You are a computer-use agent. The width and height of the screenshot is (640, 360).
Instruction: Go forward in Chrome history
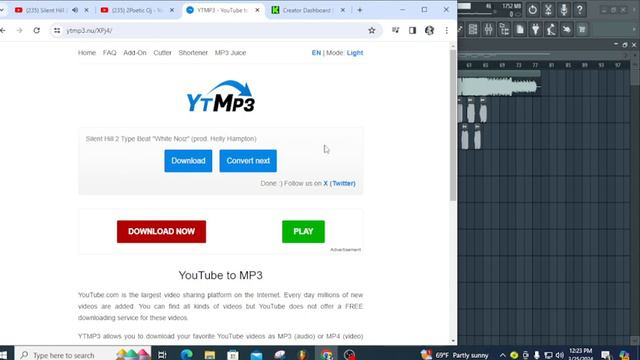coord(20,31)
